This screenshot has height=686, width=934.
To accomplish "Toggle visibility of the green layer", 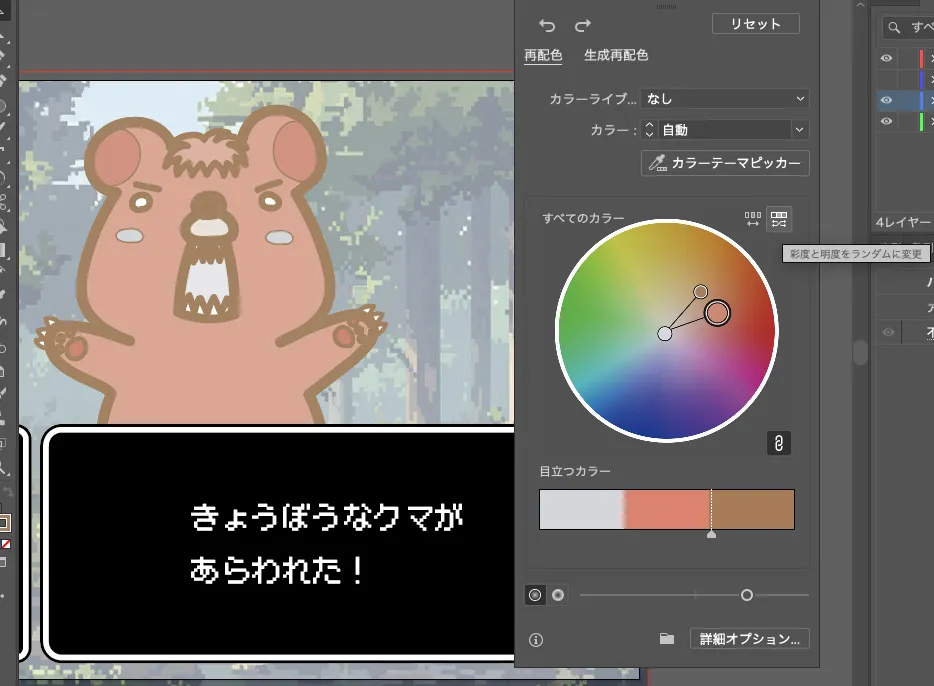I will pos(888,121).
